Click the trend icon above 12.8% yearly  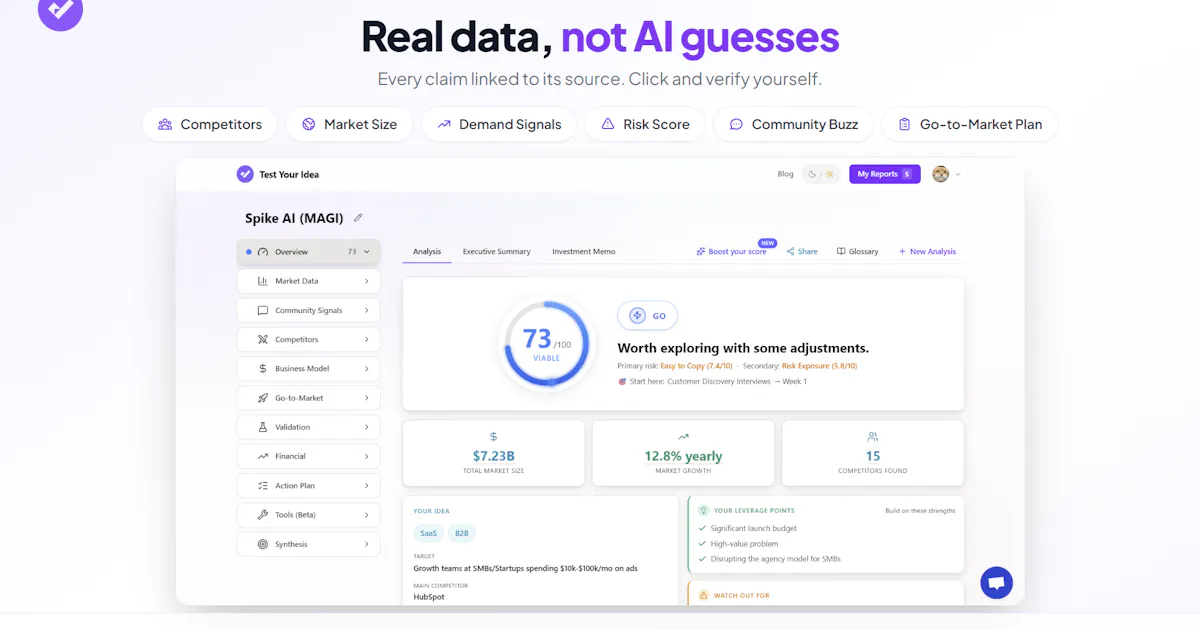683,437
